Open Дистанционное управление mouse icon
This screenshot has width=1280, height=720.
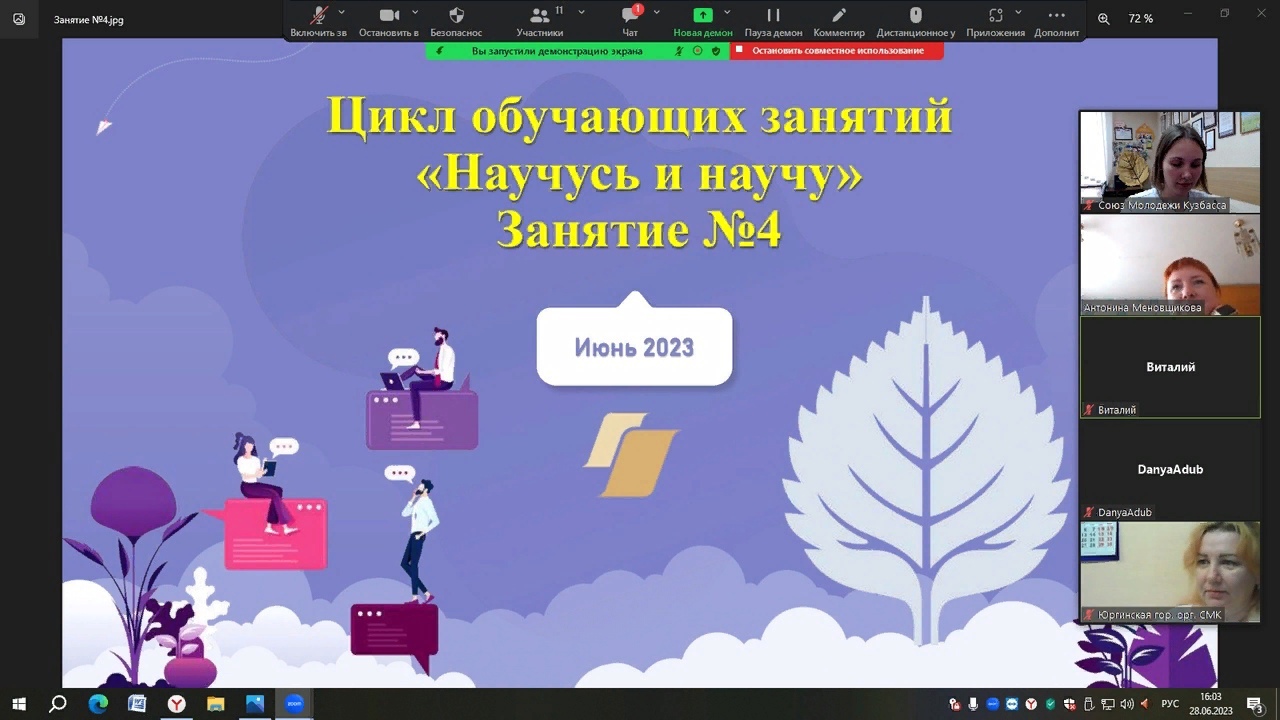[x=915, y=21]
